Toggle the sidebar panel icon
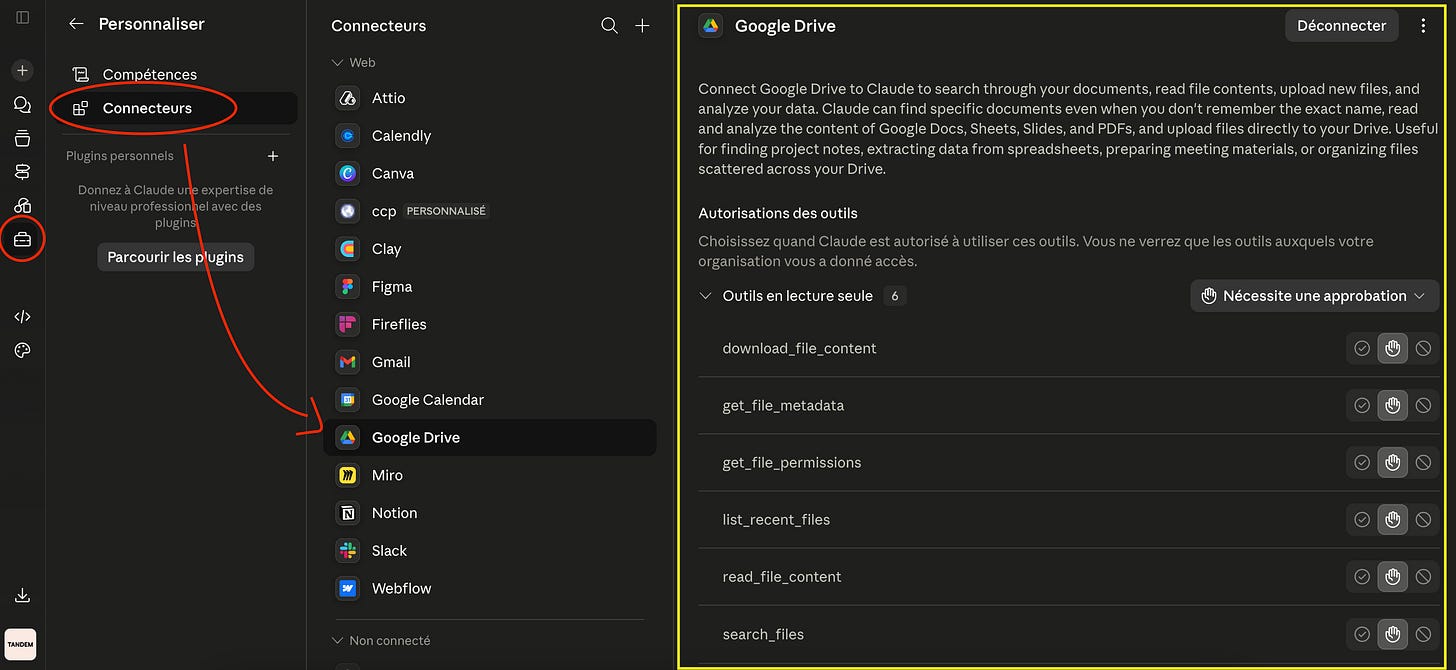The height and width of the screenshot is (670, 1456). pyautogui.click(x=22, y=18)
